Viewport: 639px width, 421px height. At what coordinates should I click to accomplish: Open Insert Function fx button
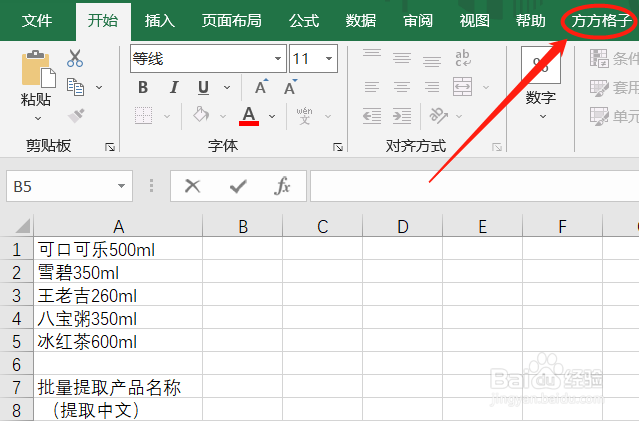tap(282, 186)
